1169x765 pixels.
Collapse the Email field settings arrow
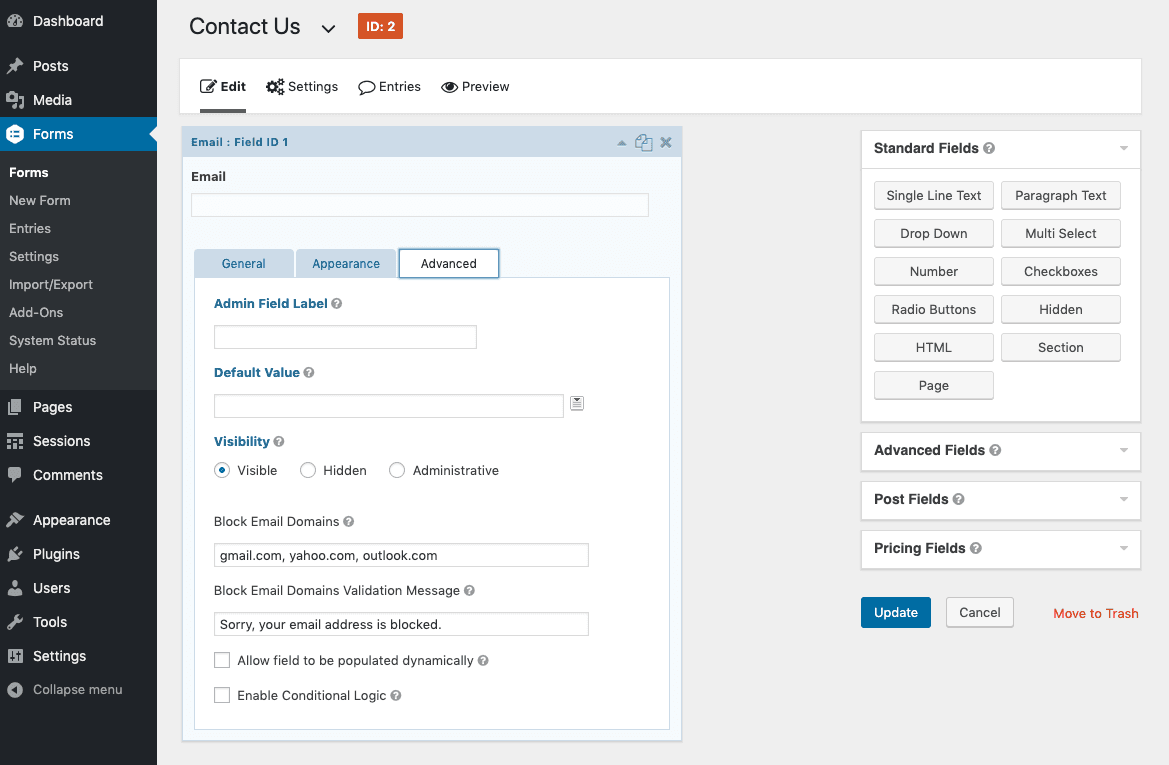(x=622, y=142)
